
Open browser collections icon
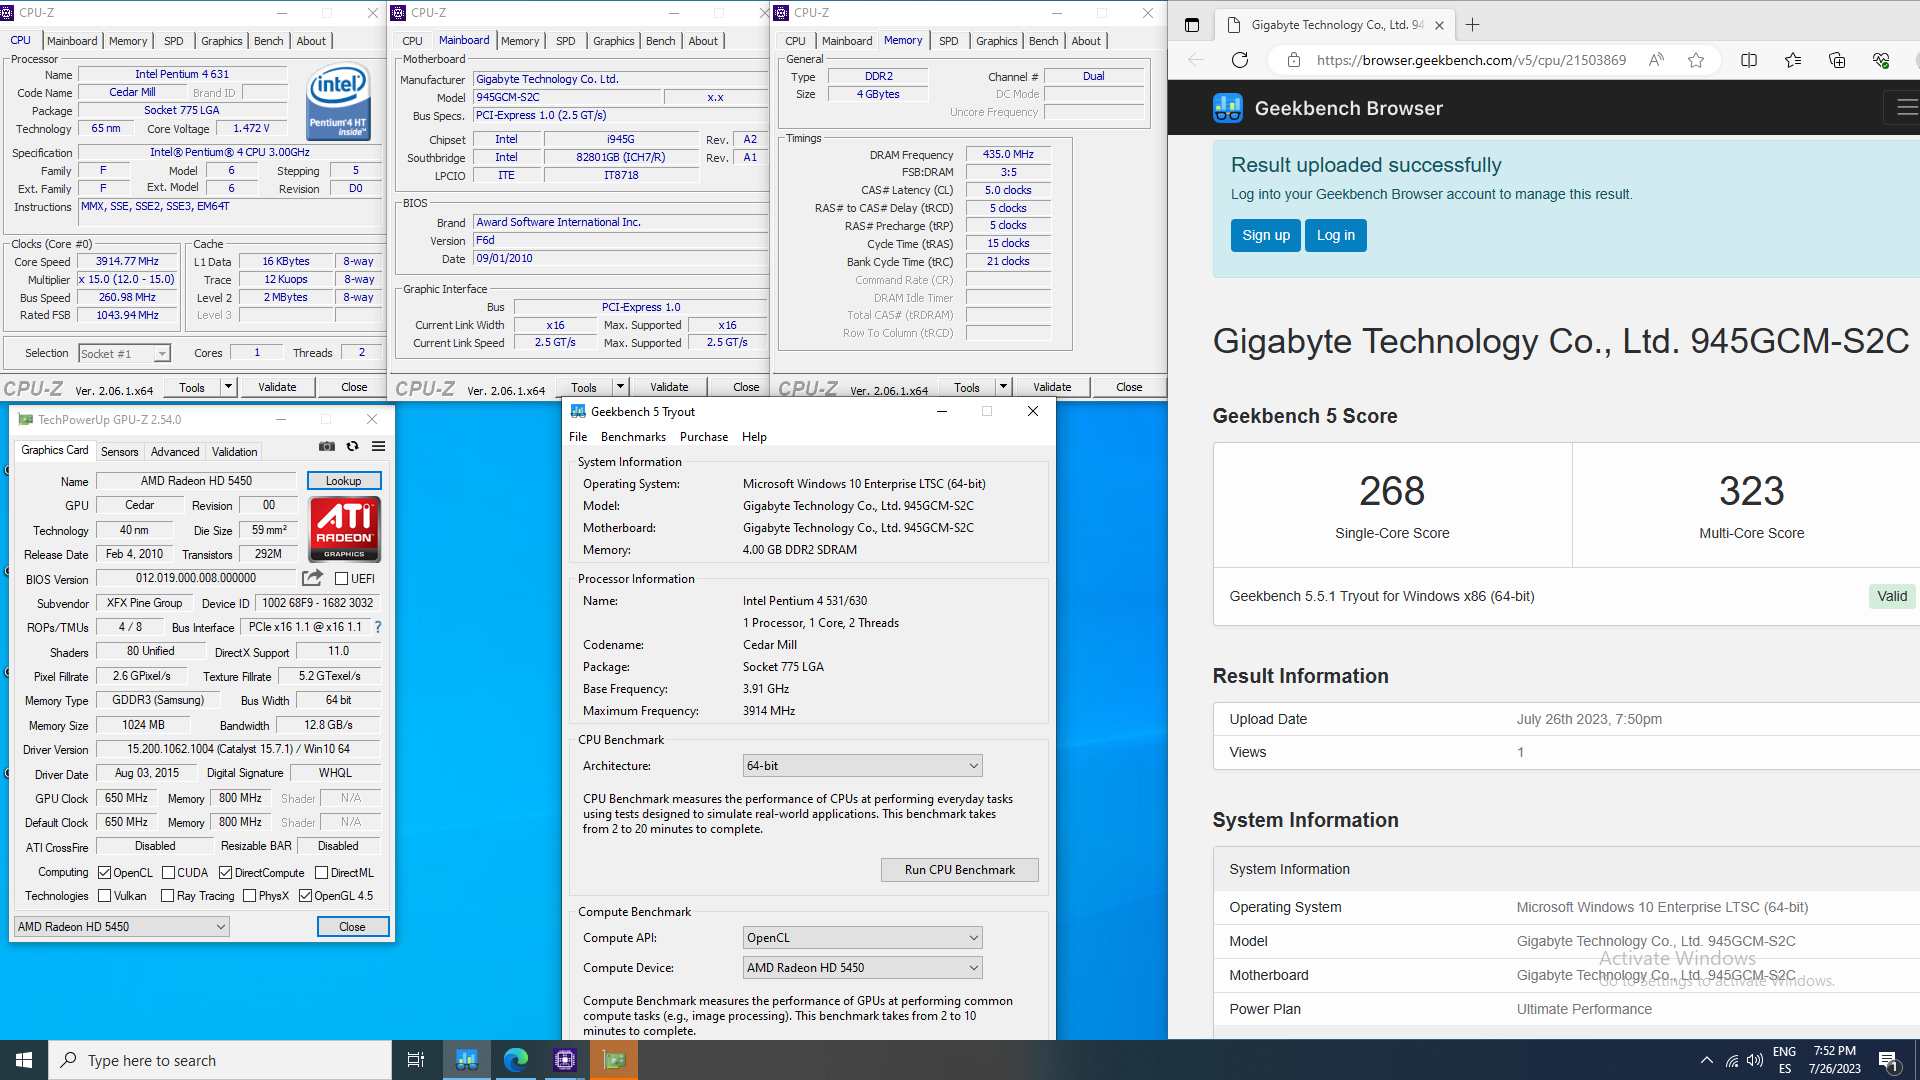click(x=1837, y=60)
